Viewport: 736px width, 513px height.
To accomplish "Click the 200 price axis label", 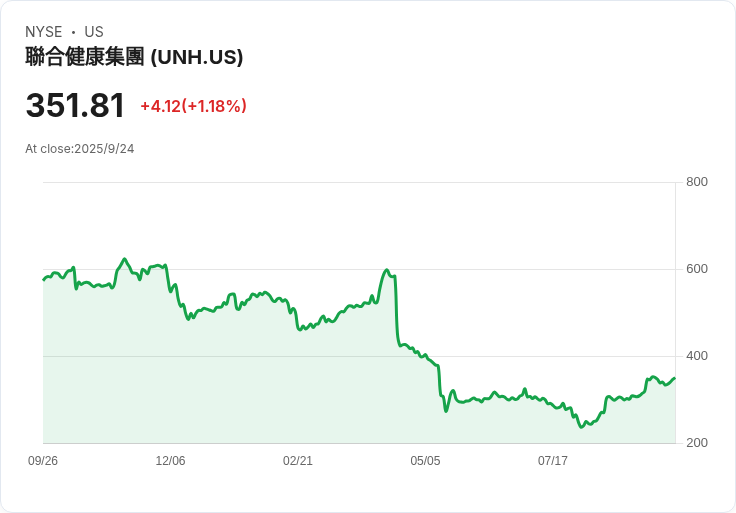I will point(697,443).
